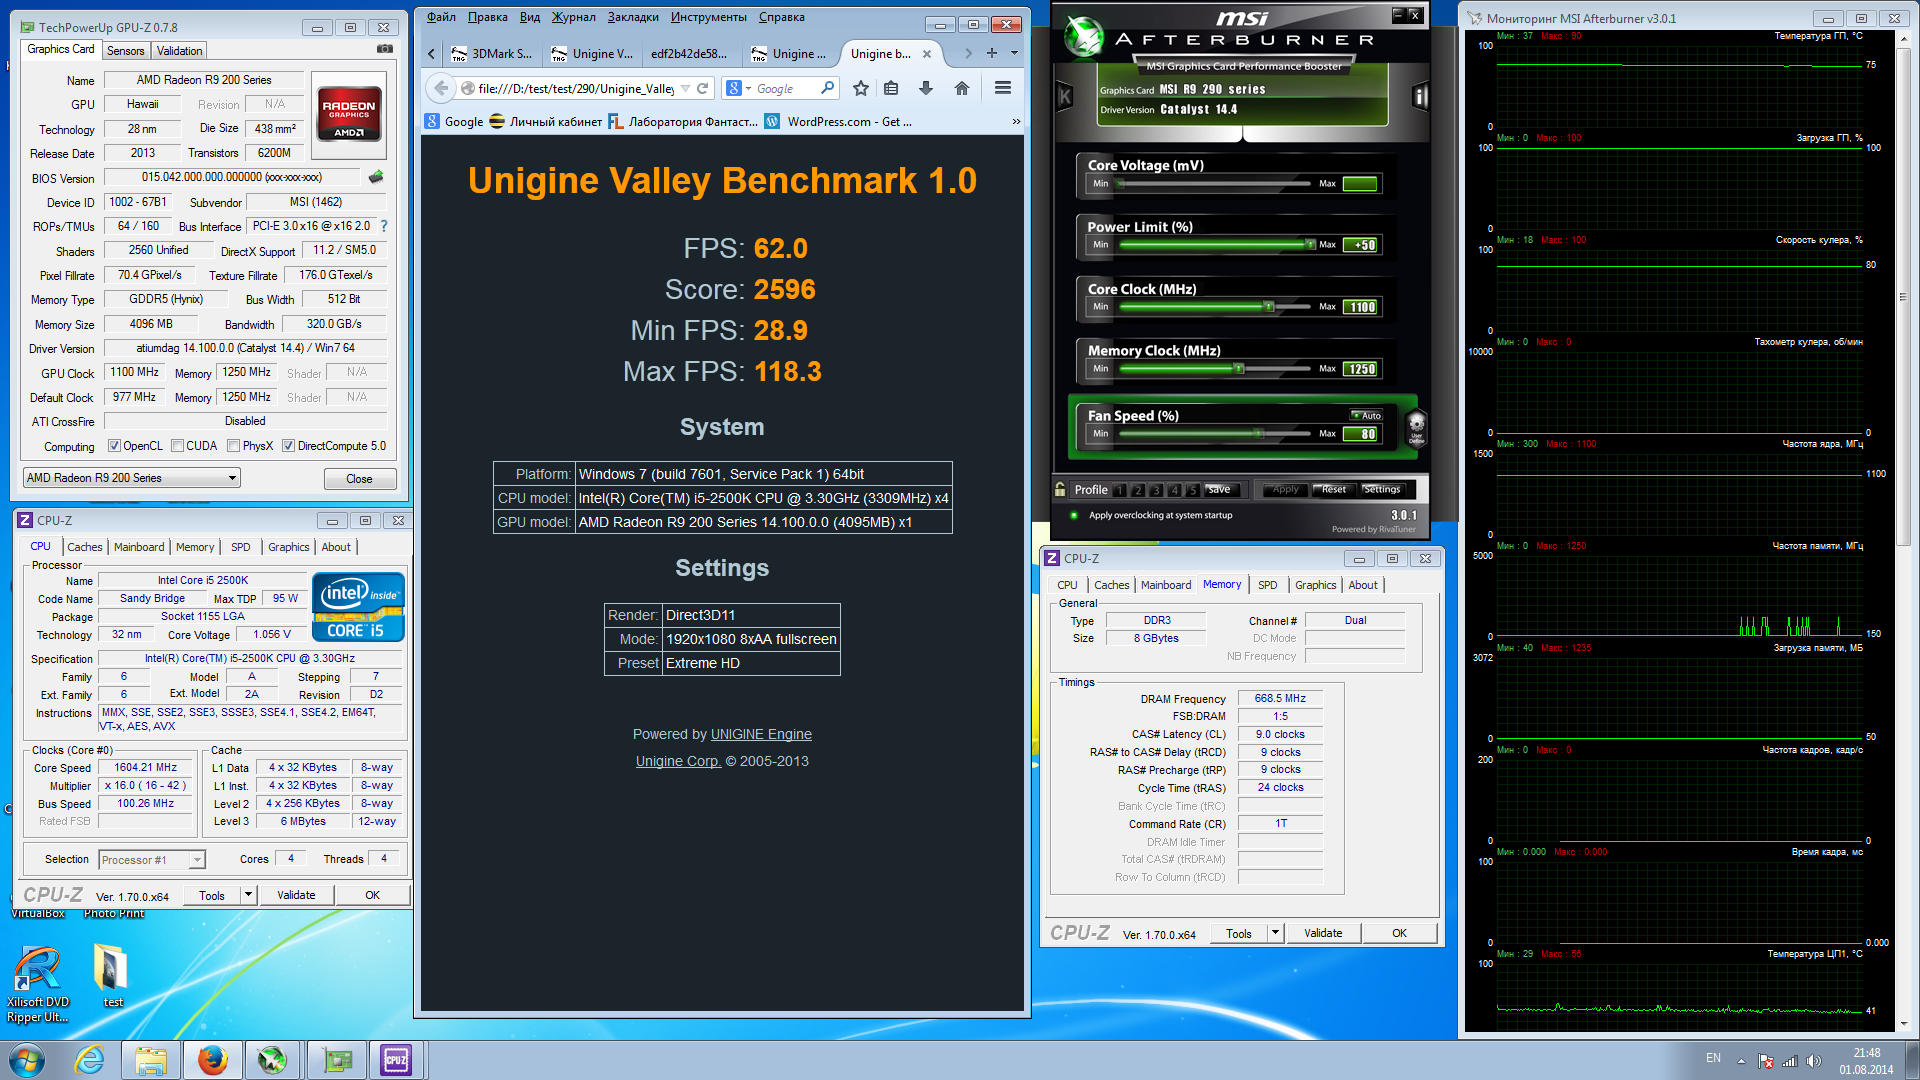This screenshot has width=1920, height=1080.
Task: Select Afterburner profile slot 3
Action: pyautogui.click(x=1156, y=490)
